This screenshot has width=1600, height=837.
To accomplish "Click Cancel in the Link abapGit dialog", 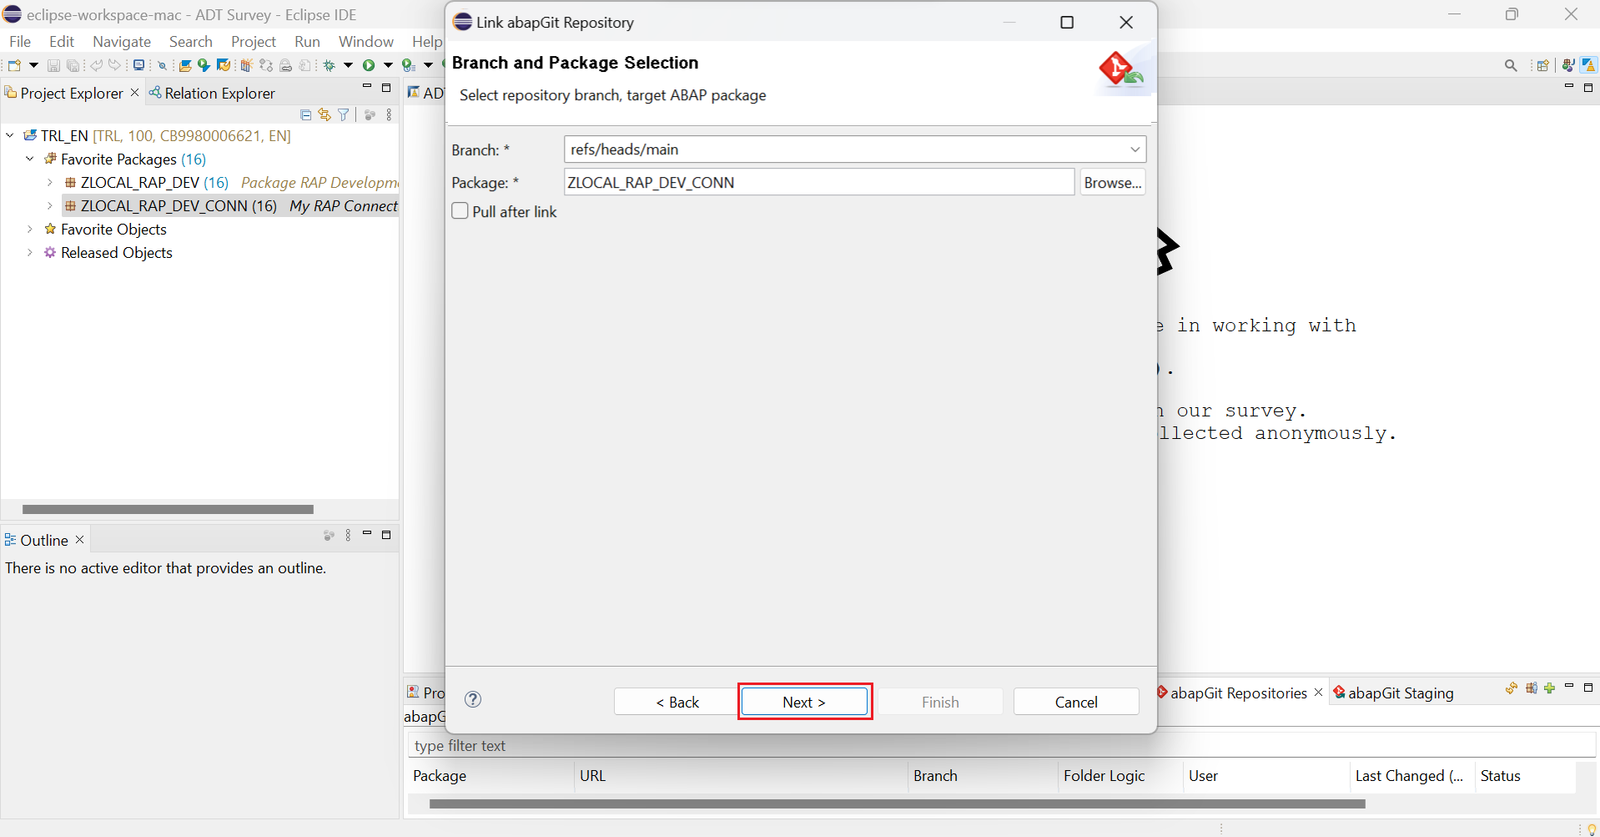I will pos(1076,702).
